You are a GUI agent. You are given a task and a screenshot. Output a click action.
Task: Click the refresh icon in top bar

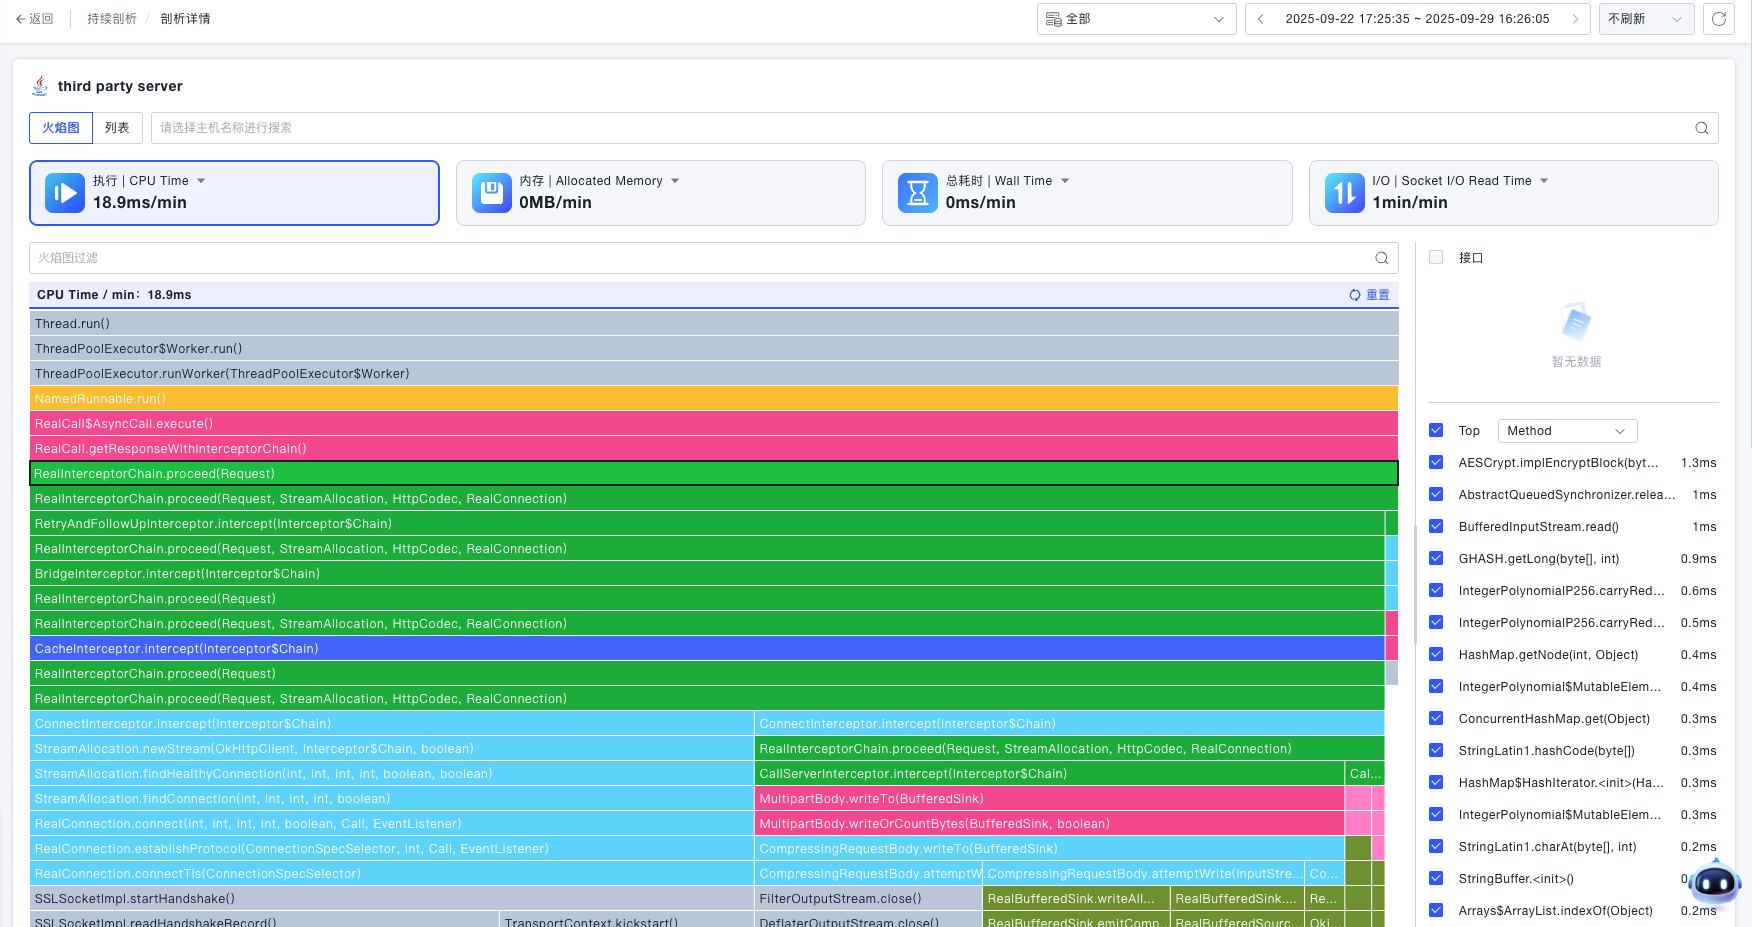[x=1718, y=19]
